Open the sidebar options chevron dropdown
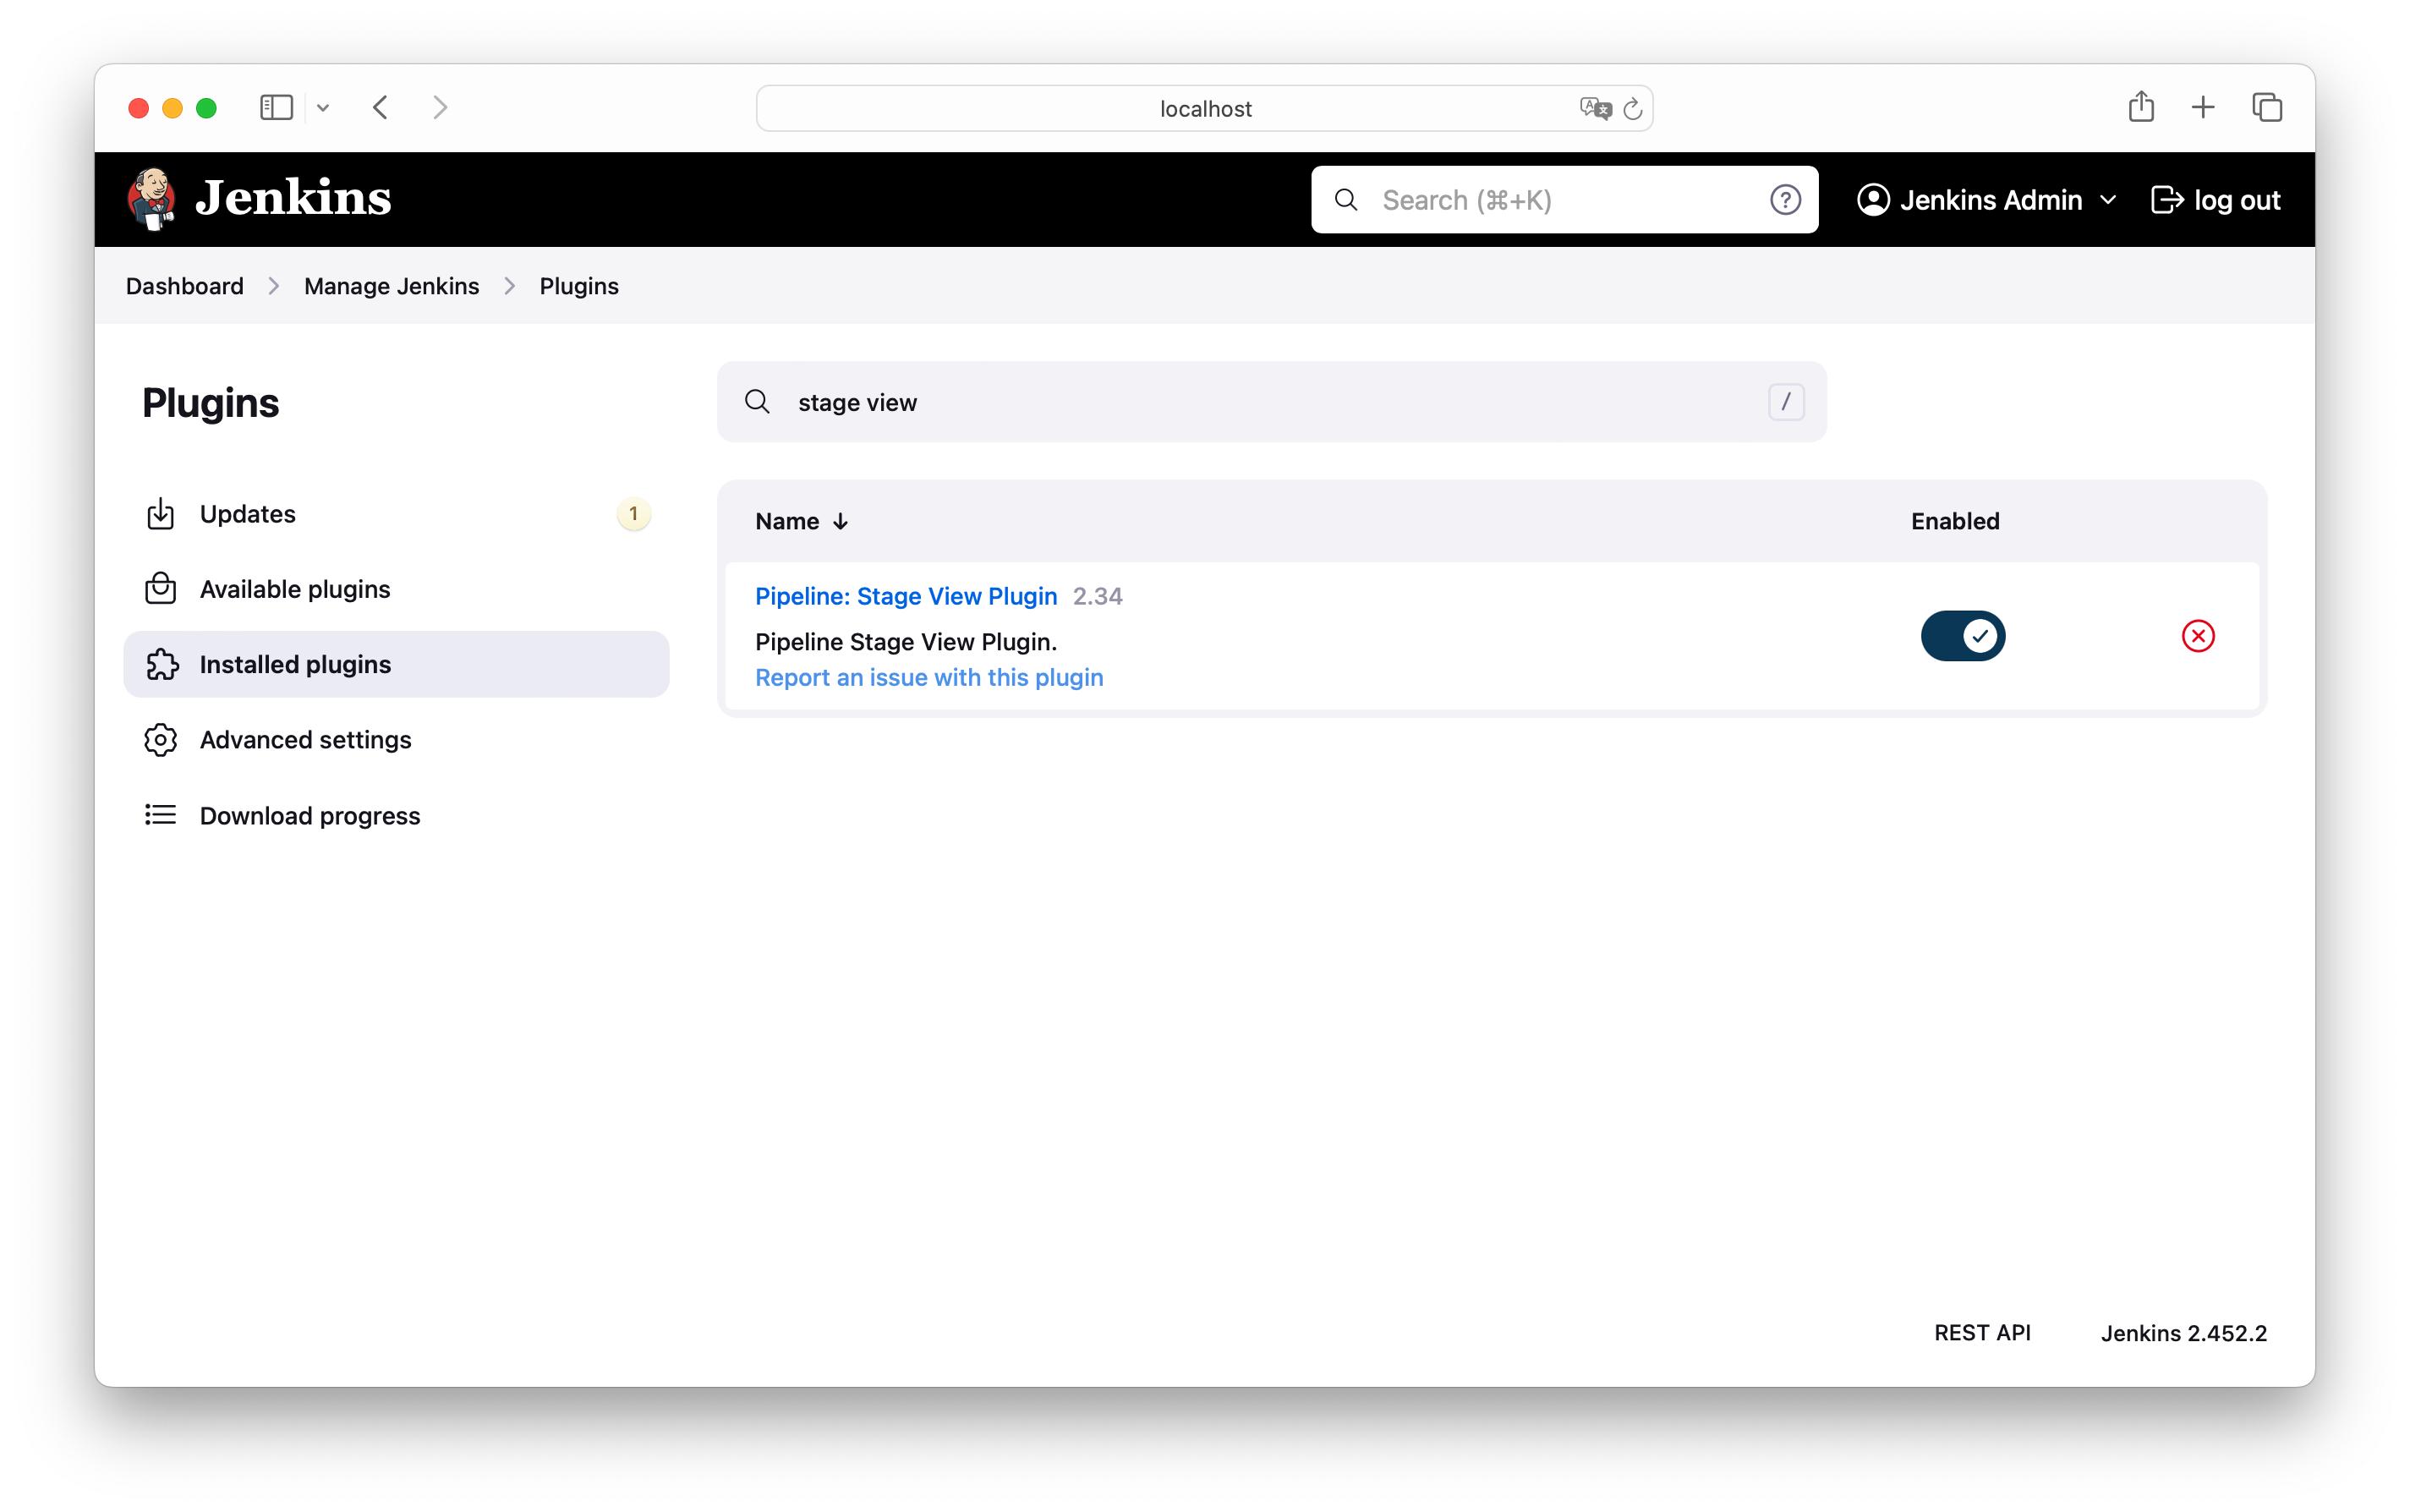The height and width of the screenshot is (1512, 2410). tap(323, 107)
